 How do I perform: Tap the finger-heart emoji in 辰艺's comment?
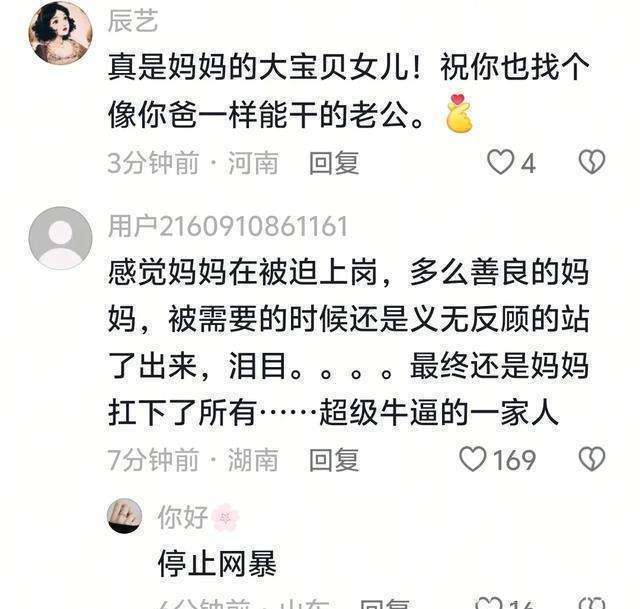pyautogui.click(x=459, y=113)
